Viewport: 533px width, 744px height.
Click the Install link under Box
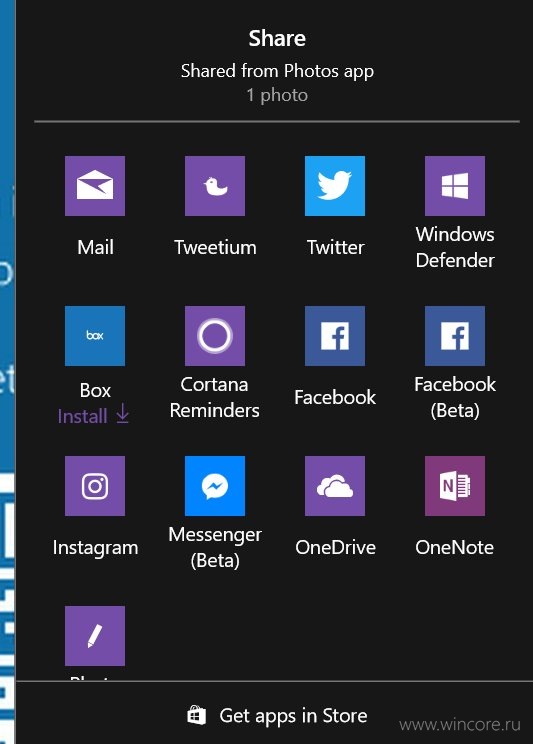83,416
